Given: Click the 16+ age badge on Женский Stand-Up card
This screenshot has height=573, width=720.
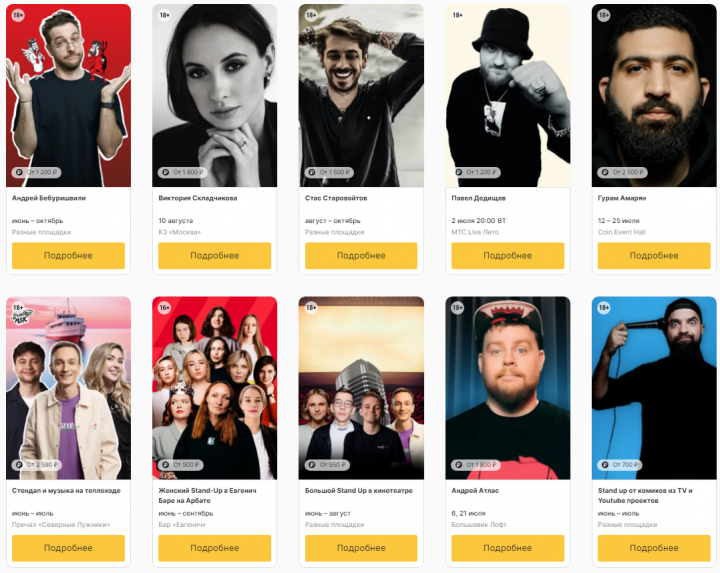Looking at the screenshot, I should 164,308.
